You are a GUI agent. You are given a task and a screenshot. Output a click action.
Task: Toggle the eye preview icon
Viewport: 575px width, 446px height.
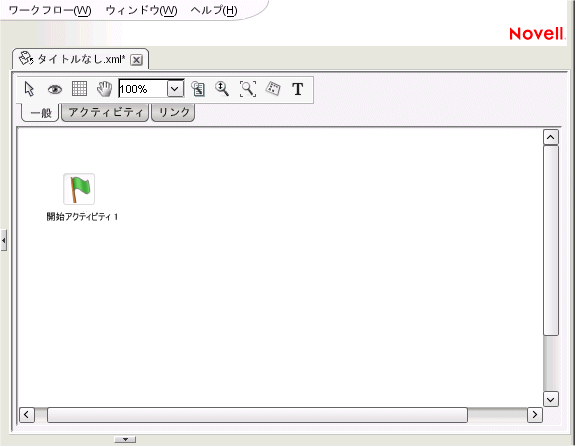coord(55,89)
